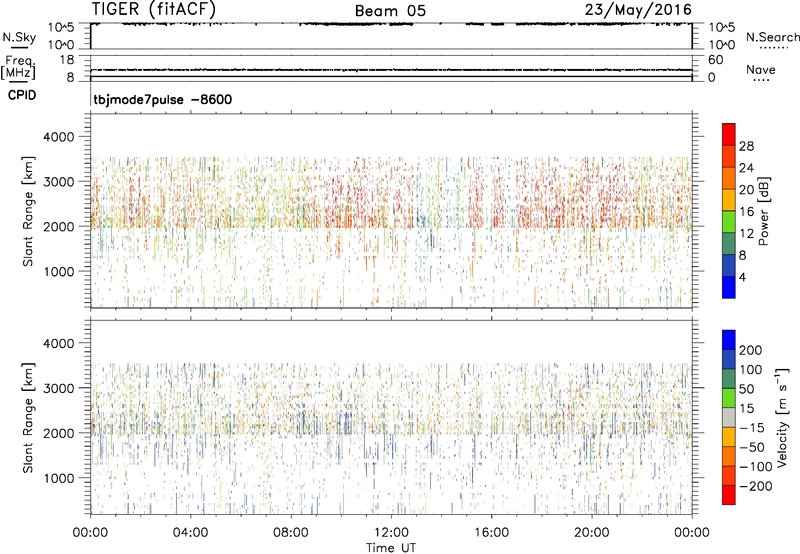Click the '08:00' time tick label
800x554 pixels.
291,533
